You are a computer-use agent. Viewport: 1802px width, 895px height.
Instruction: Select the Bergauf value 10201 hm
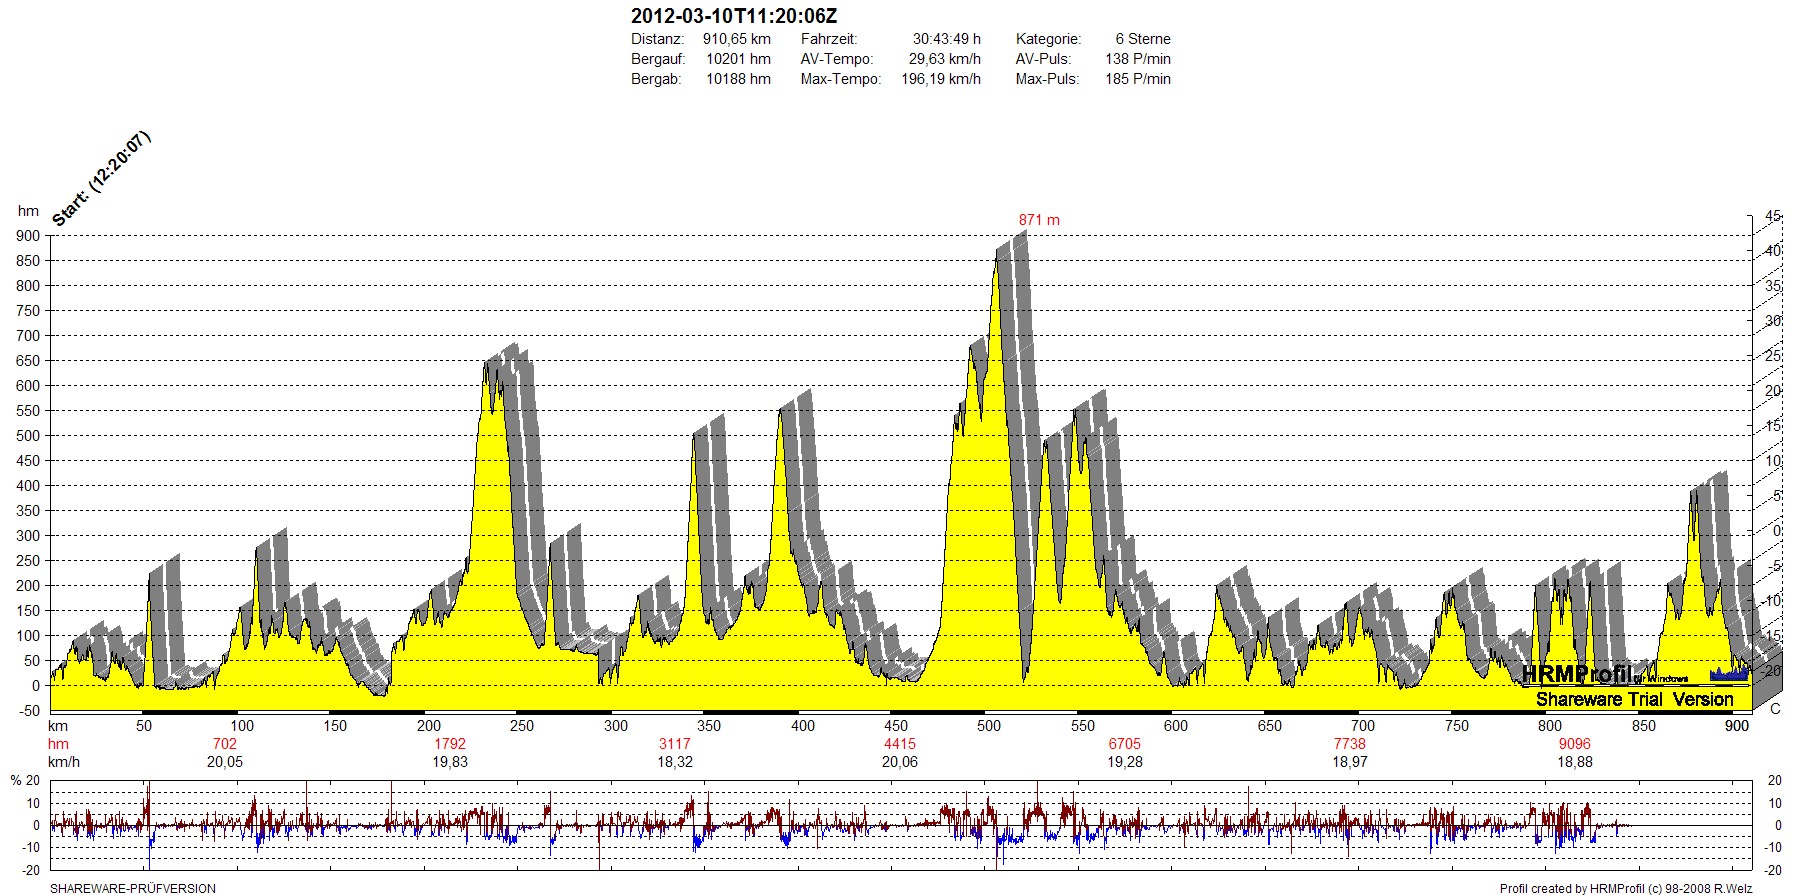(x=738, y=59)
